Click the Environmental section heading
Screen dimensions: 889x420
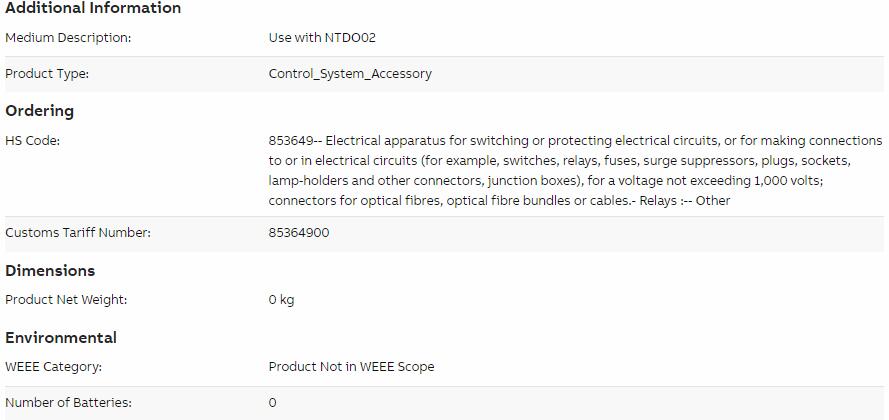(x=61, y=338)
